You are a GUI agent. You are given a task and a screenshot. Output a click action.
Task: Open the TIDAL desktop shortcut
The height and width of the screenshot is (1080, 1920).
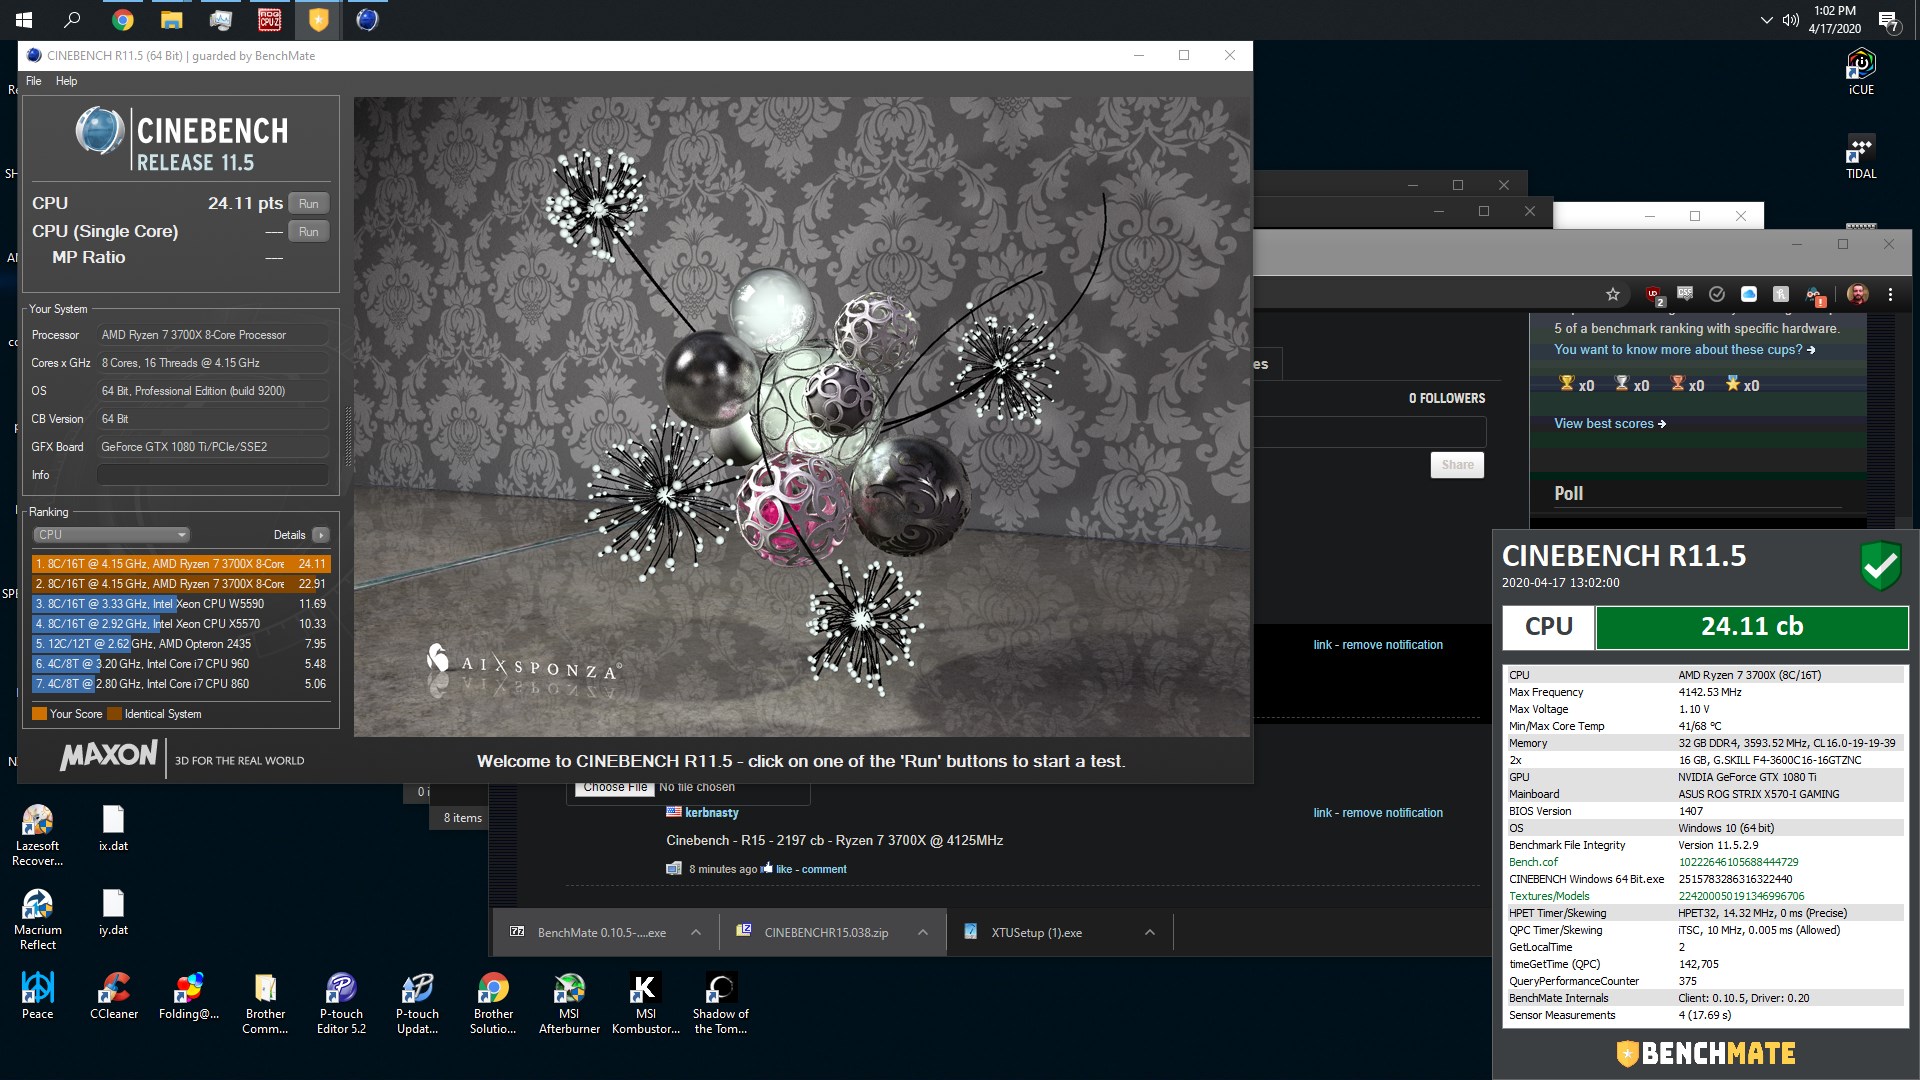pos(1861,157)
